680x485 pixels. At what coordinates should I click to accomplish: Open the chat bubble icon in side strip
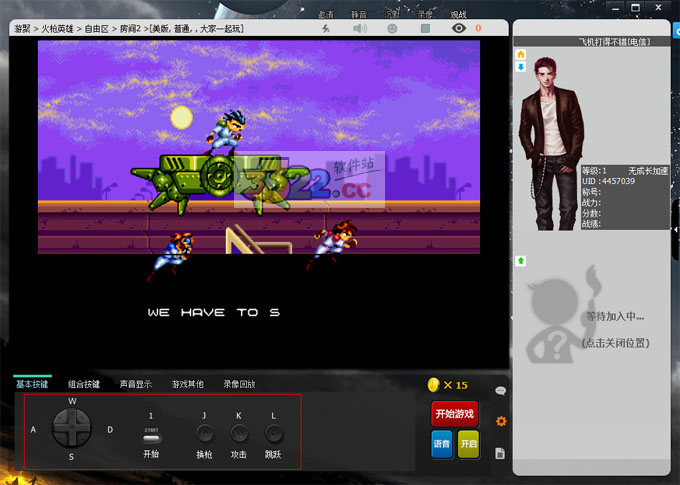click(x=501, y=391)
